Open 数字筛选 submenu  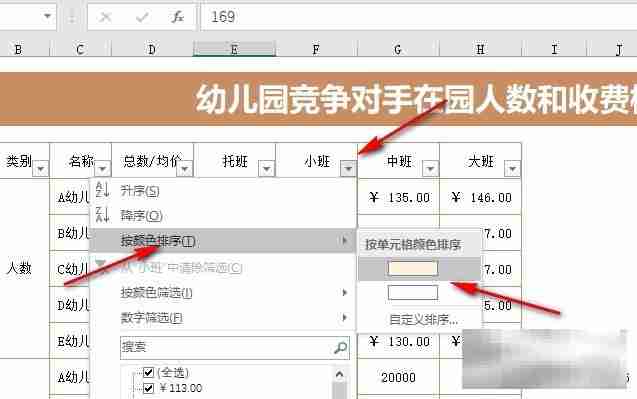coord(223,317)
